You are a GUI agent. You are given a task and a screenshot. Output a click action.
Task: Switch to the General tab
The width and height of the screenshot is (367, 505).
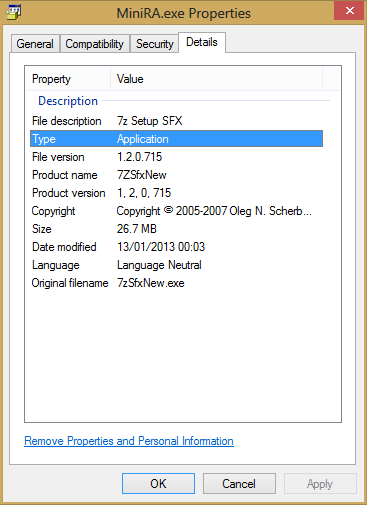pos(35,44)
